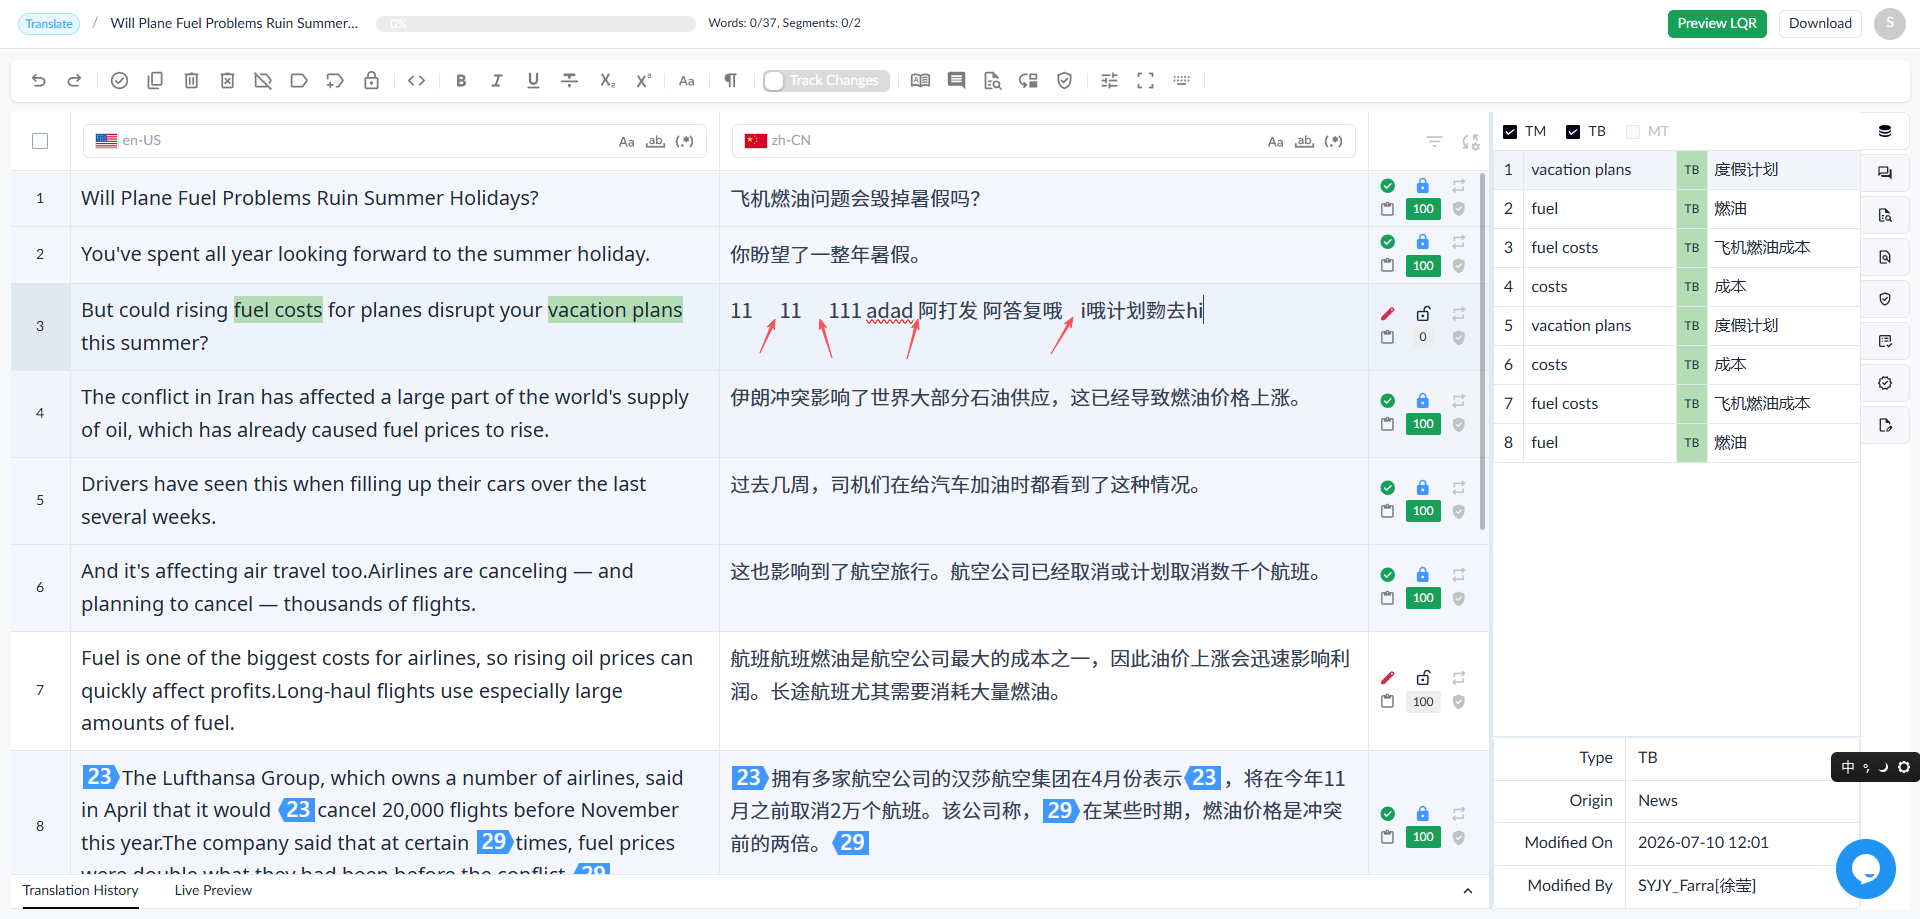The width and height of the screenshot is (1920, 919).
Task: Open the comment icon in the toolbar
Action: tap(956, 81)
